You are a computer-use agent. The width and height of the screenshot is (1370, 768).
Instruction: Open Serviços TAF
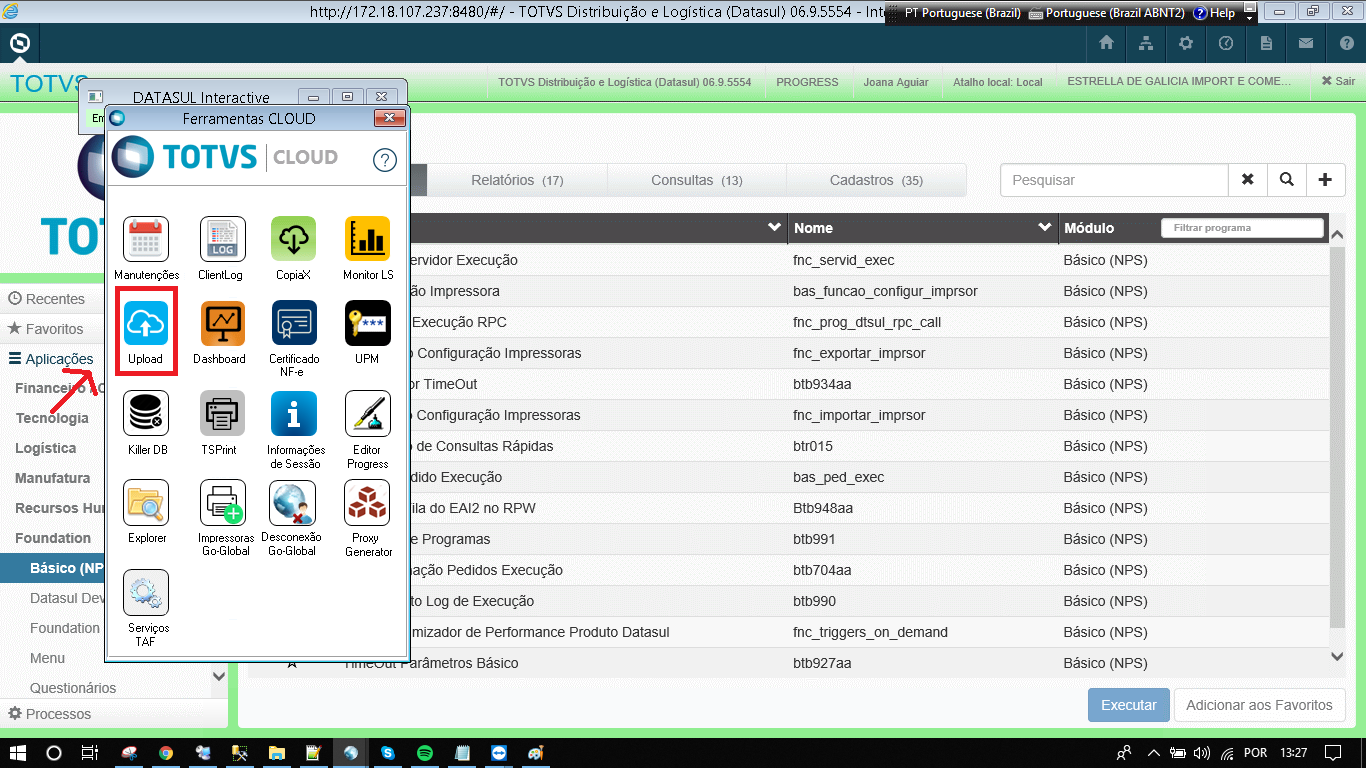pyautogui.click(x=146, y=593)
